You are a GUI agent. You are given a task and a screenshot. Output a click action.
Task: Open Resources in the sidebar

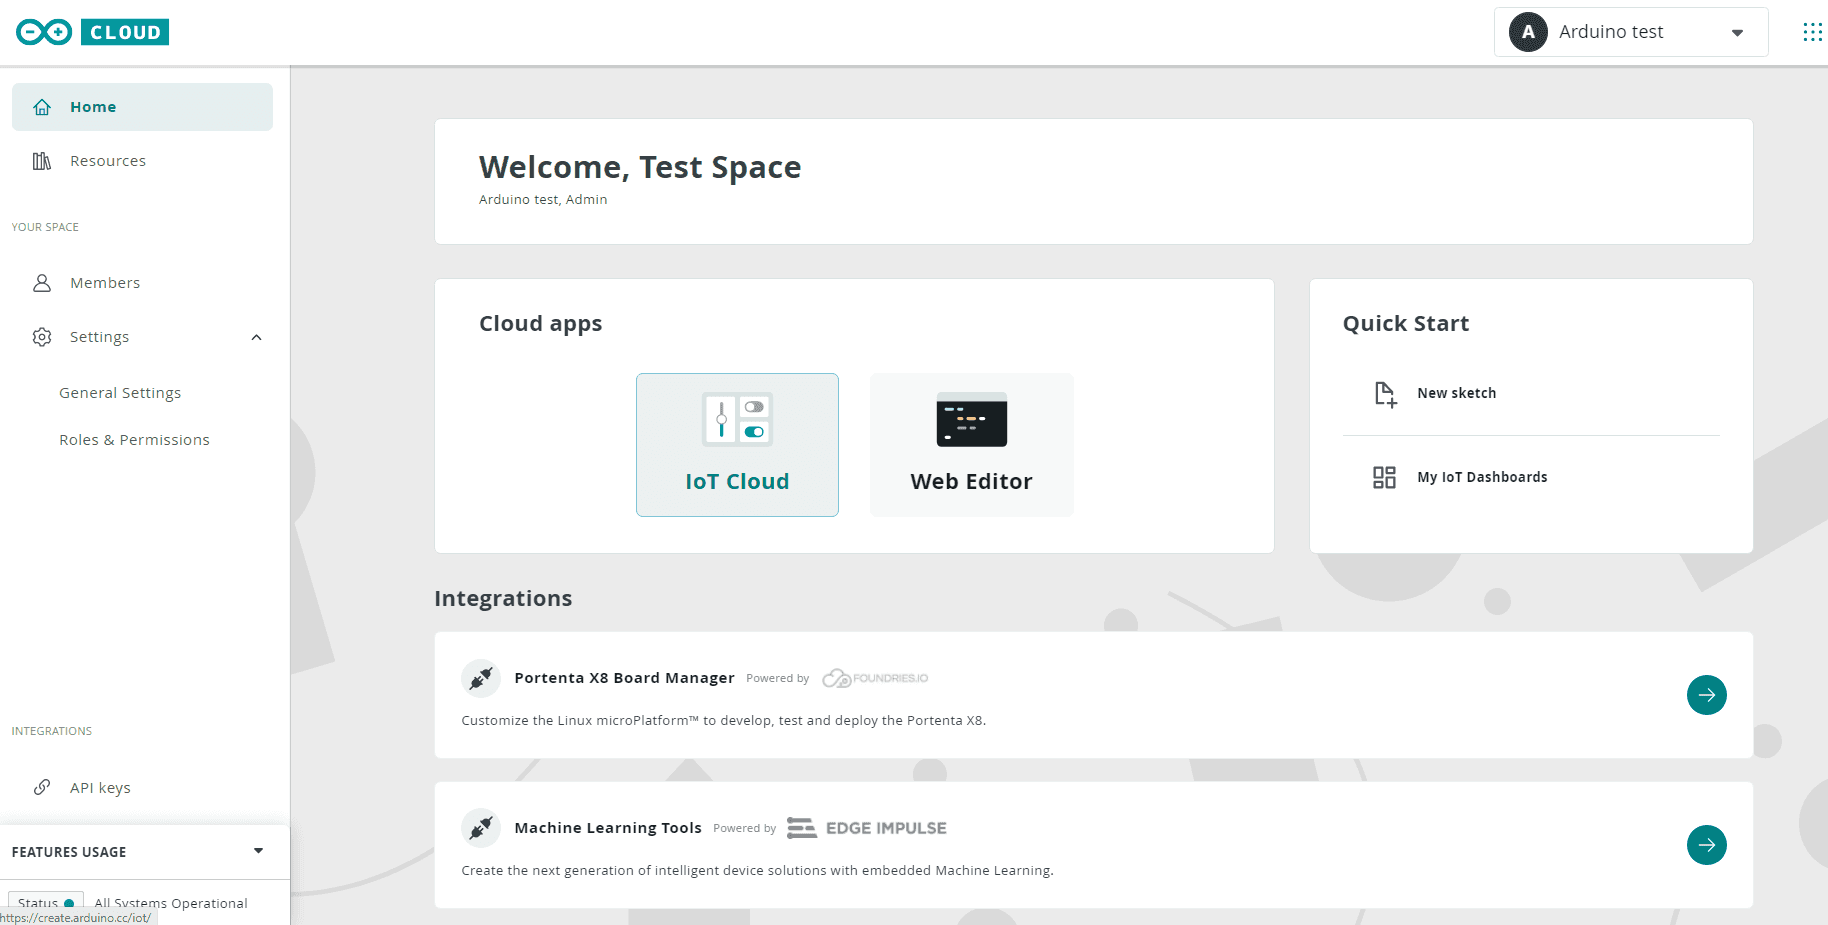point(108,161)
